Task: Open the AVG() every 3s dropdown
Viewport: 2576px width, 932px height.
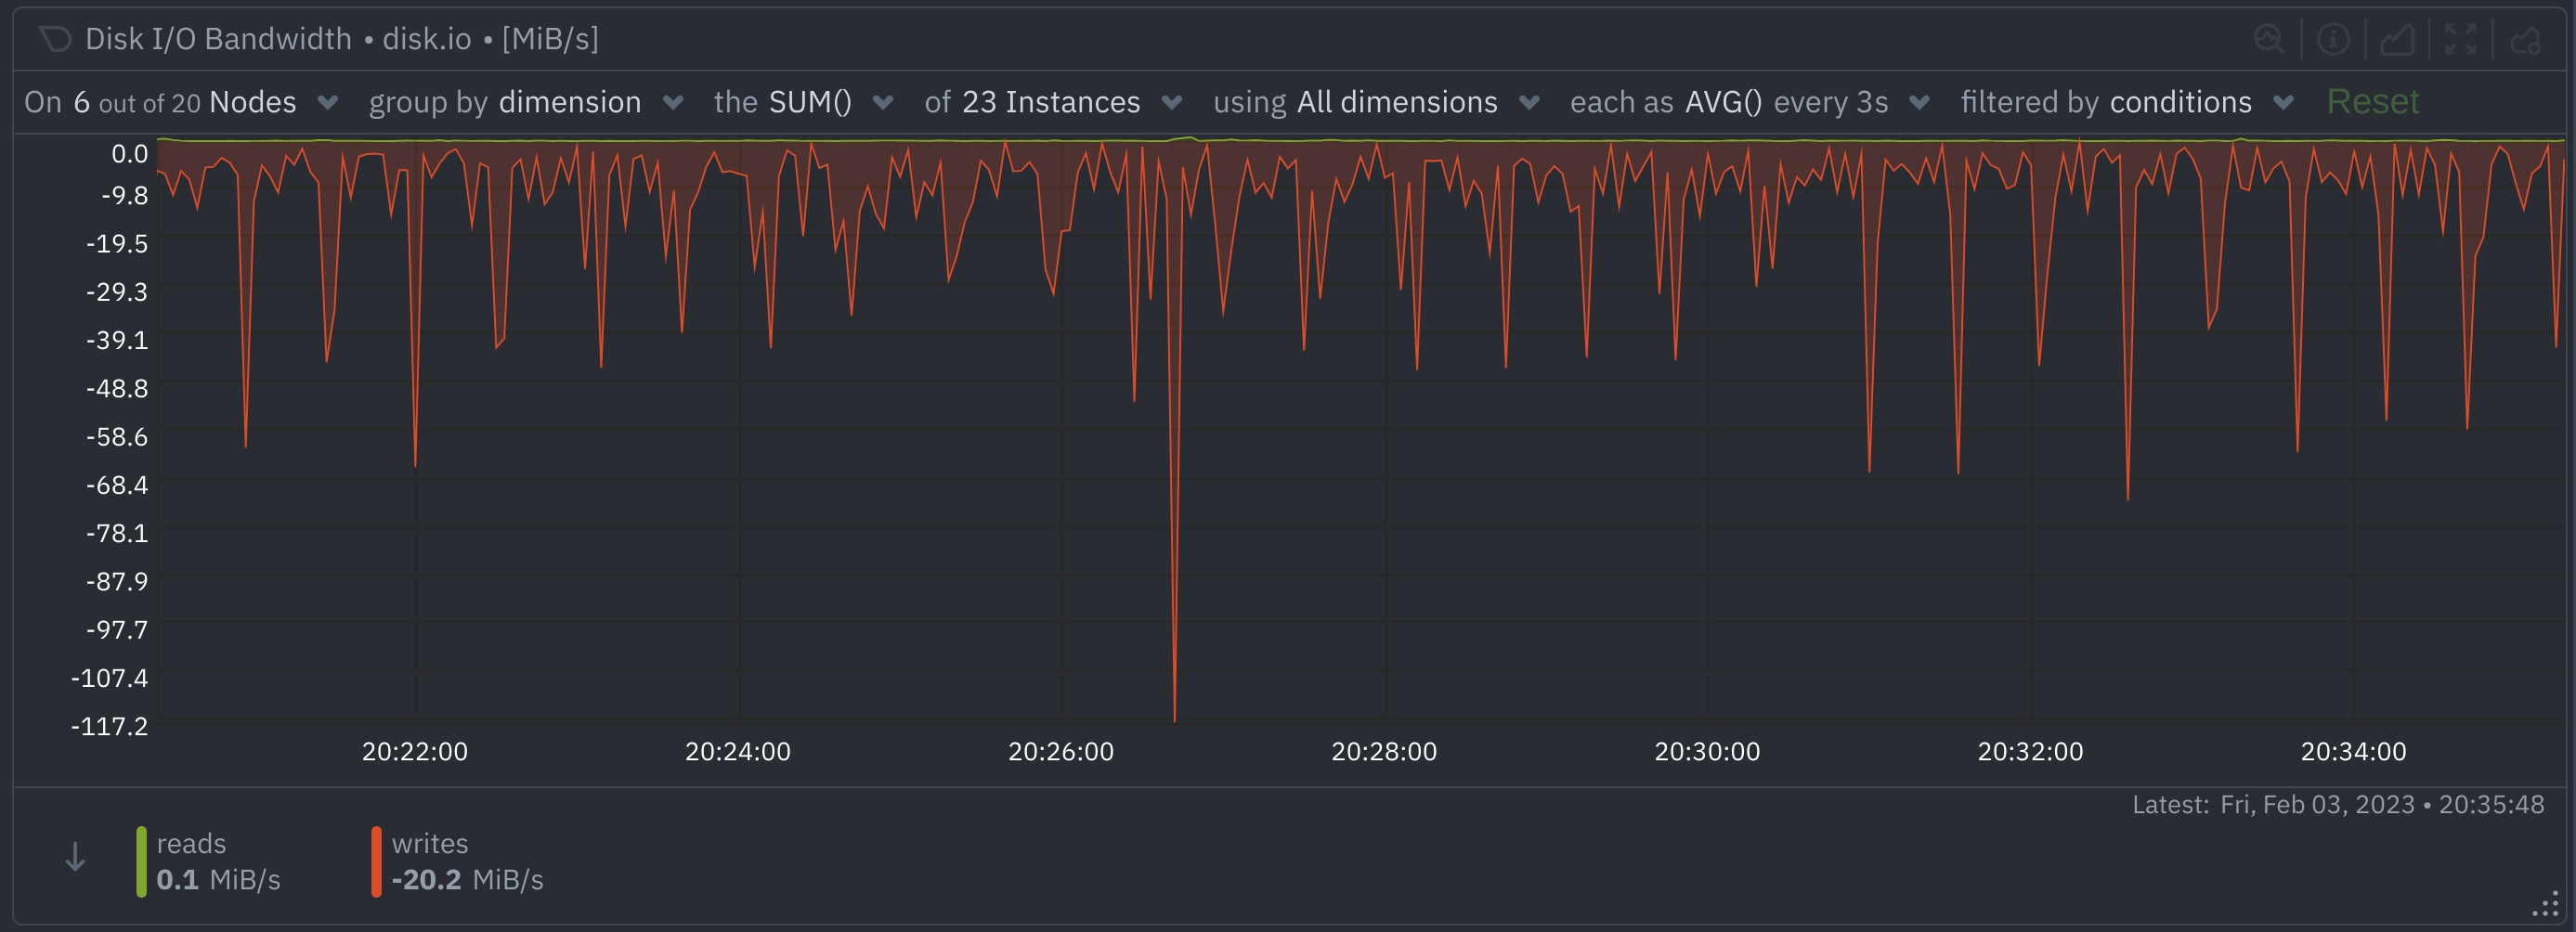Action: pyautogui.click(x=1749, y=102)
